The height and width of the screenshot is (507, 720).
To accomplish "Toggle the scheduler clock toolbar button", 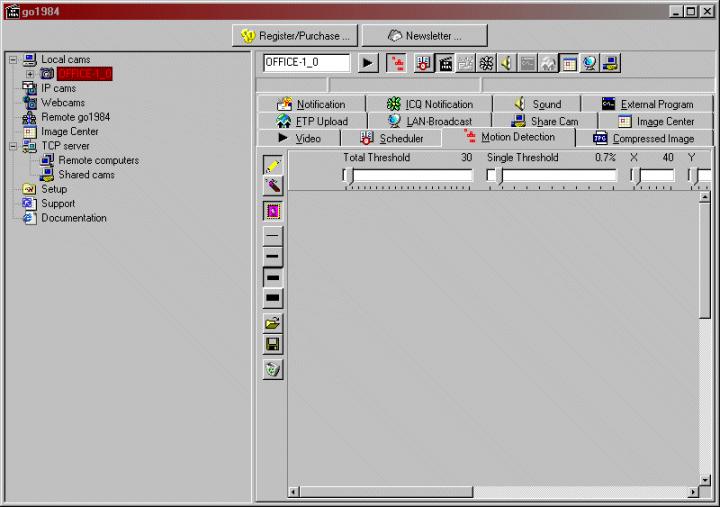I will click(x=423, y=63).
